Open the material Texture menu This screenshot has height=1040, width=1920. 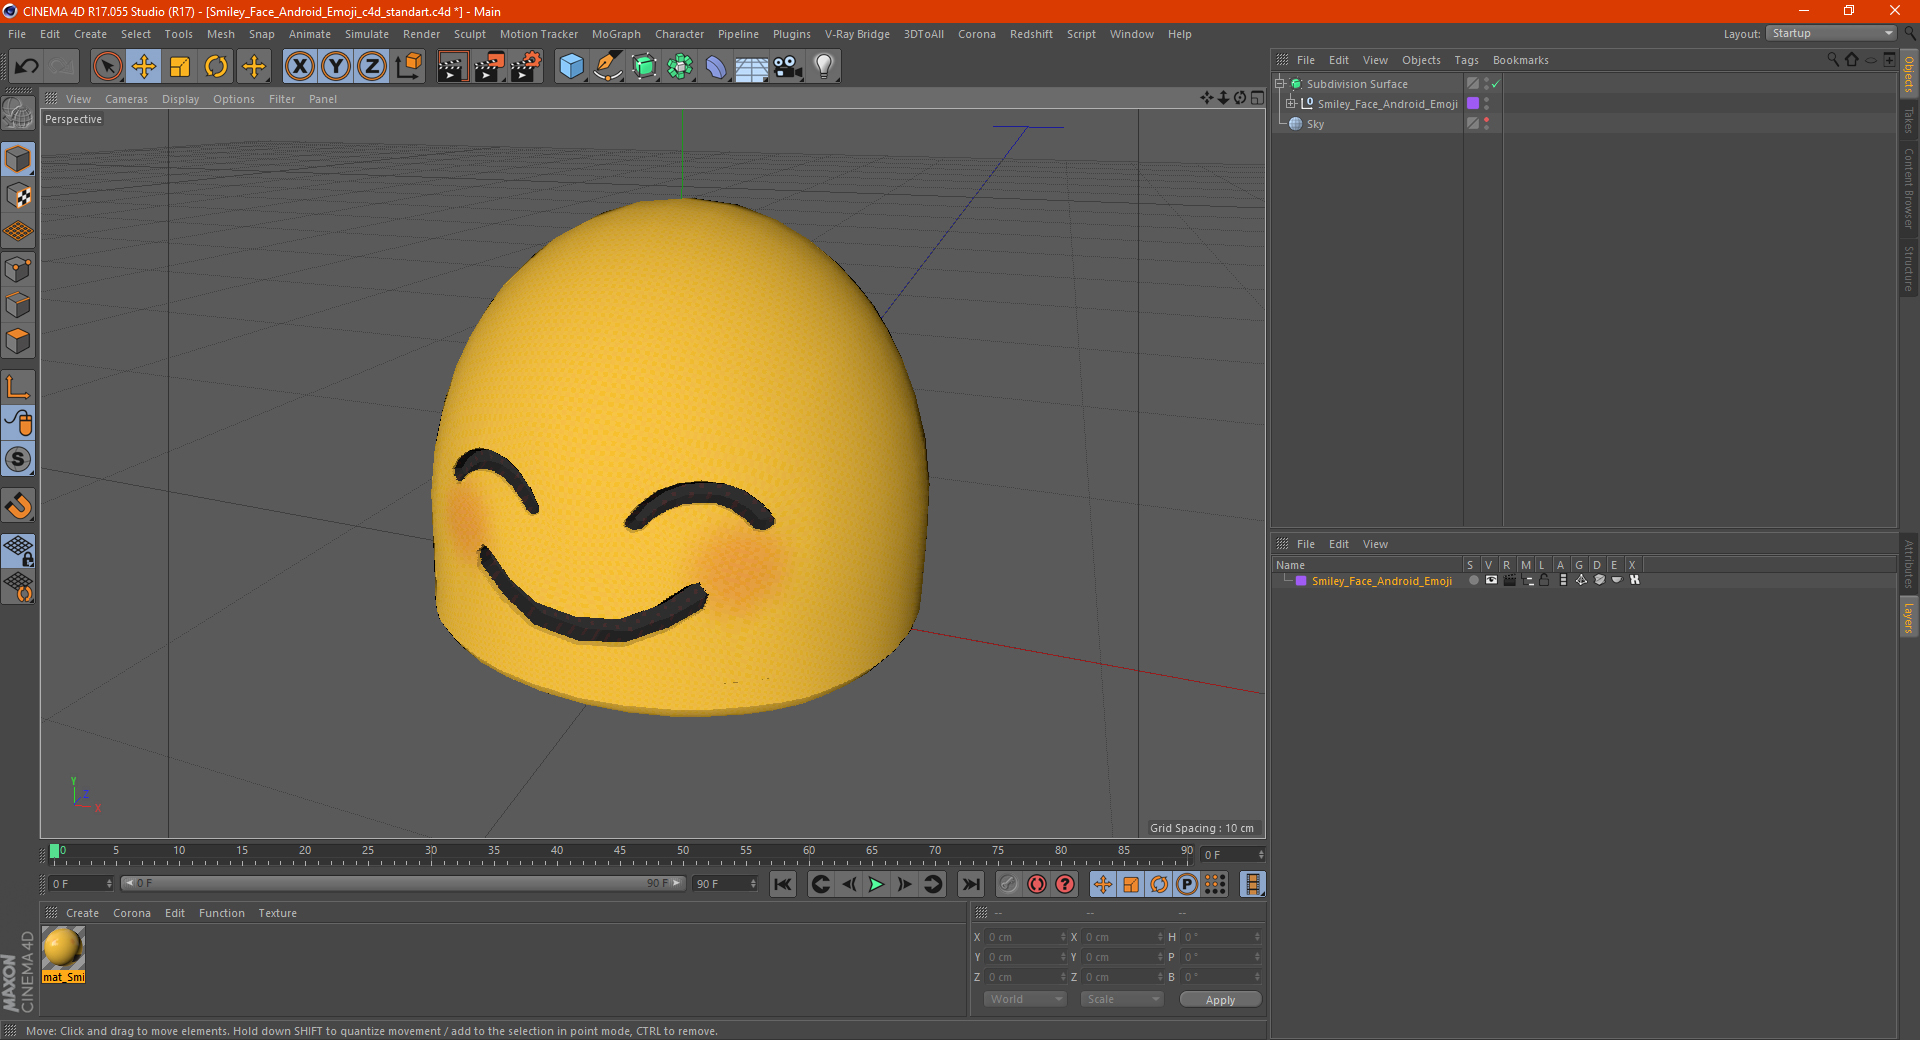[277, 913]
